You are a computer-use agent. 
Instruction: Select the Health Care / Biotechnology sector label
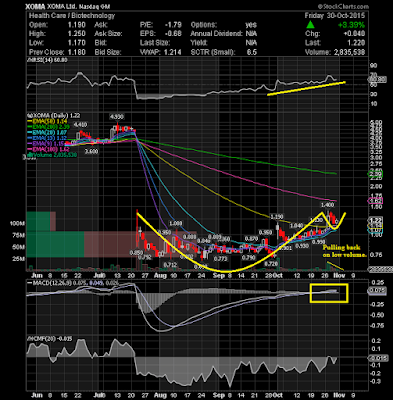point(72,16)
